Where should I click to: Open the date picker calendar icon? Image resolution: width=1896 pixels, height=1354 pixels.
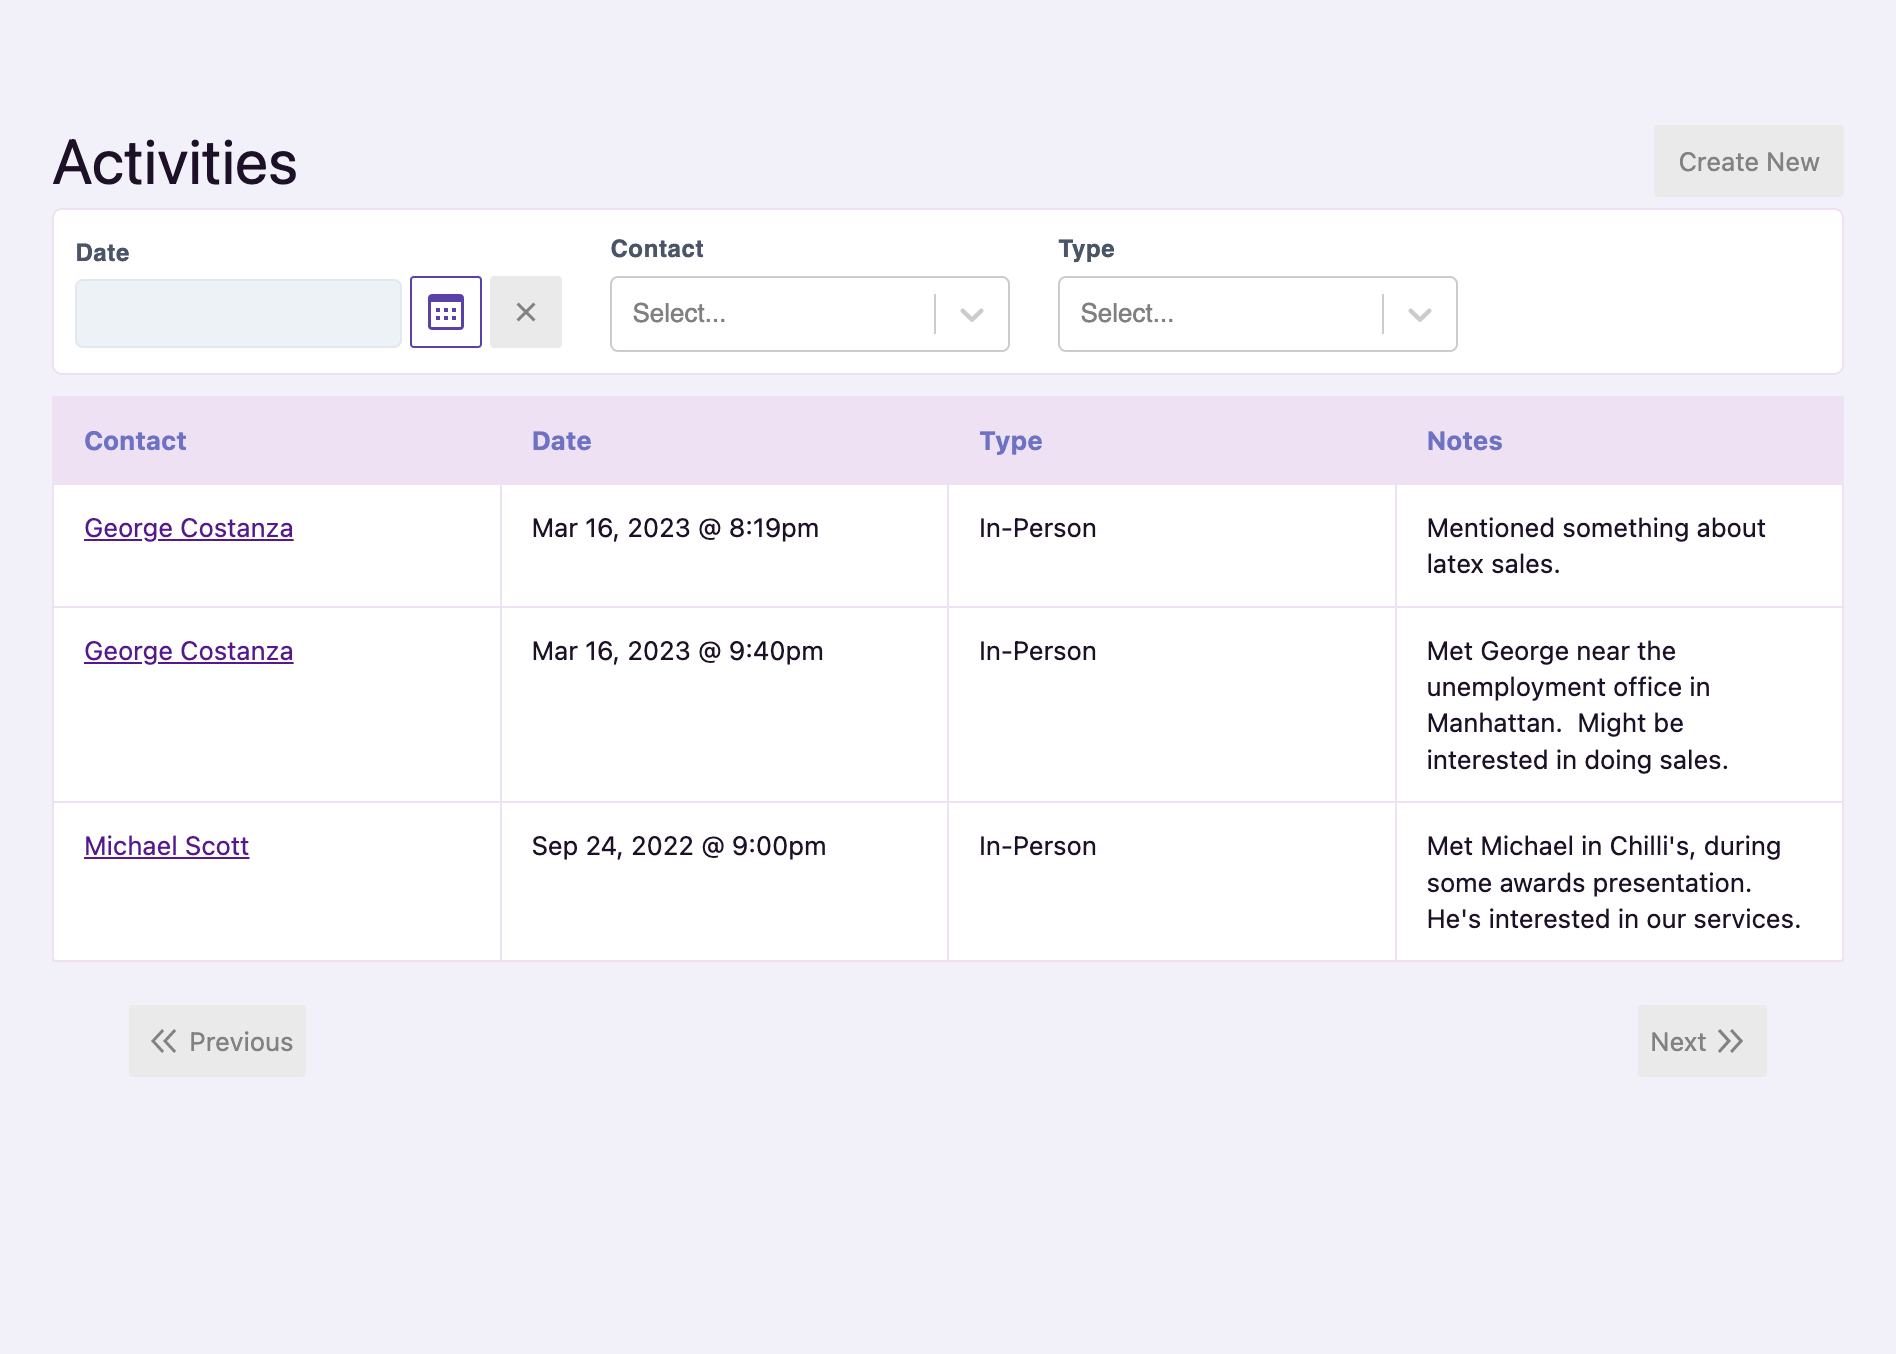[445, 312]
